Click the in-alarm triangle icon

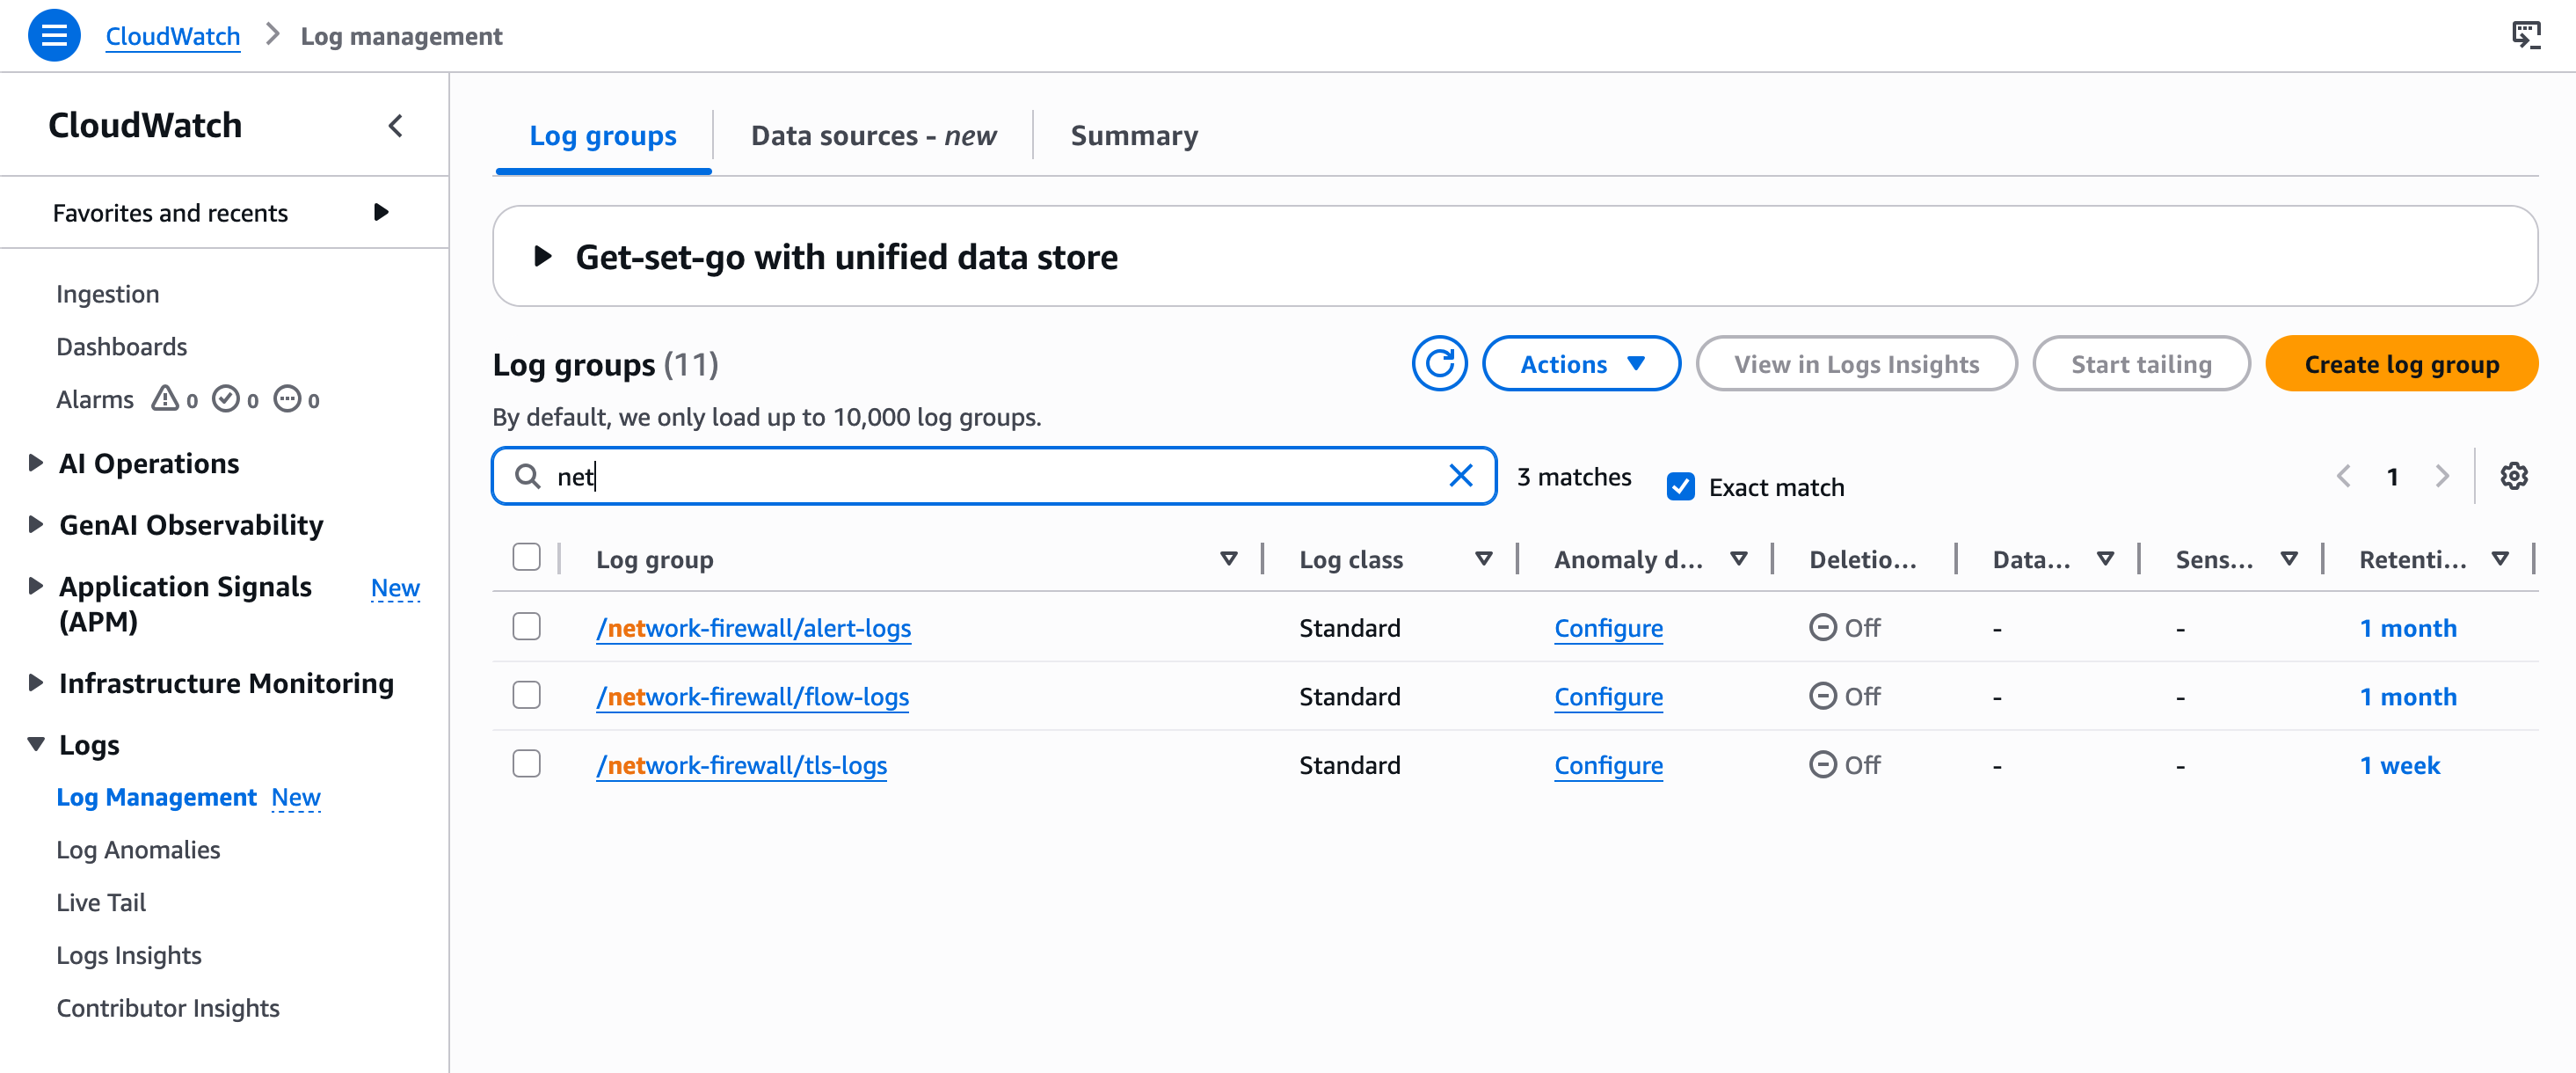[x=164, y=400]
